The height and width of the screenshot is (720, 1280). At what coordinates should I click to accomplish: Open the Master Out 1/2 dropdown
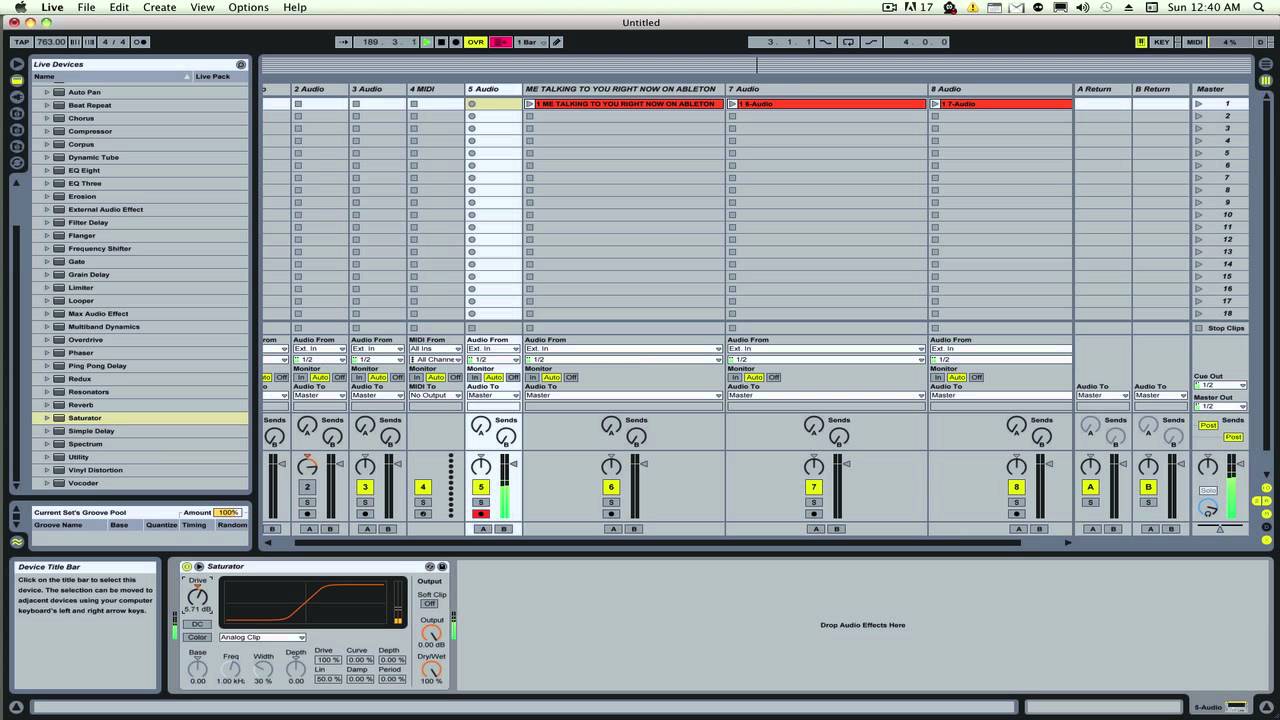tap(1221, 406)
